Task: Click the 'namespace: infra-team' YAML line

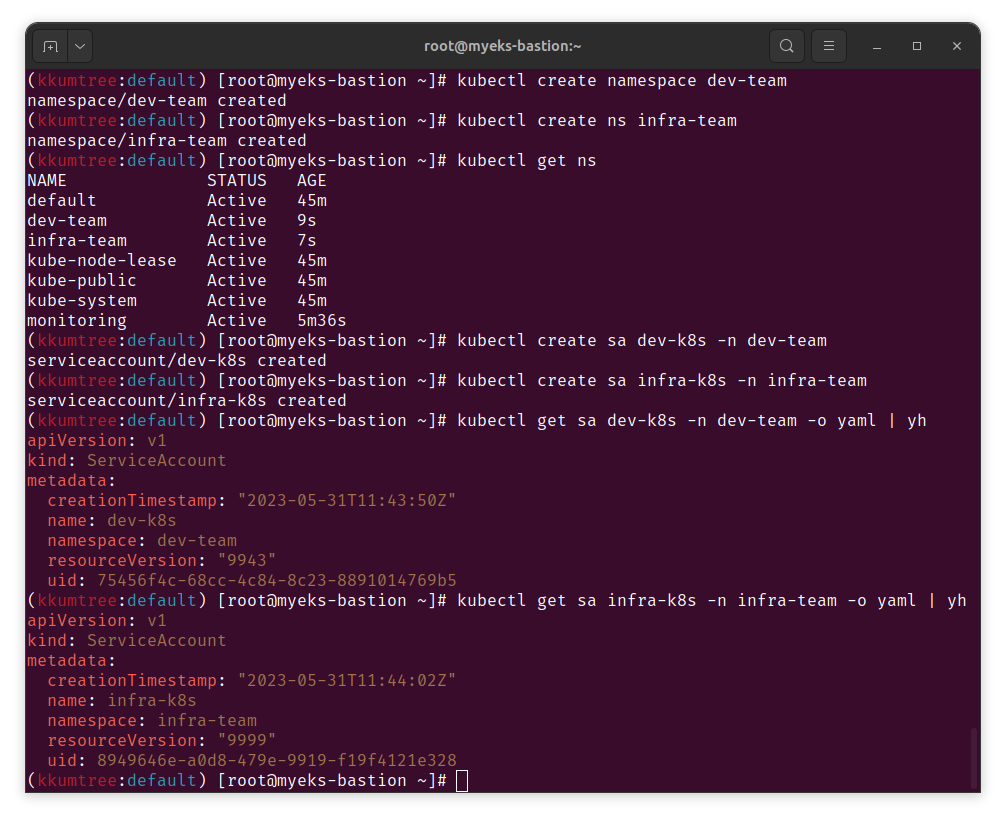Action: [152, 721]
